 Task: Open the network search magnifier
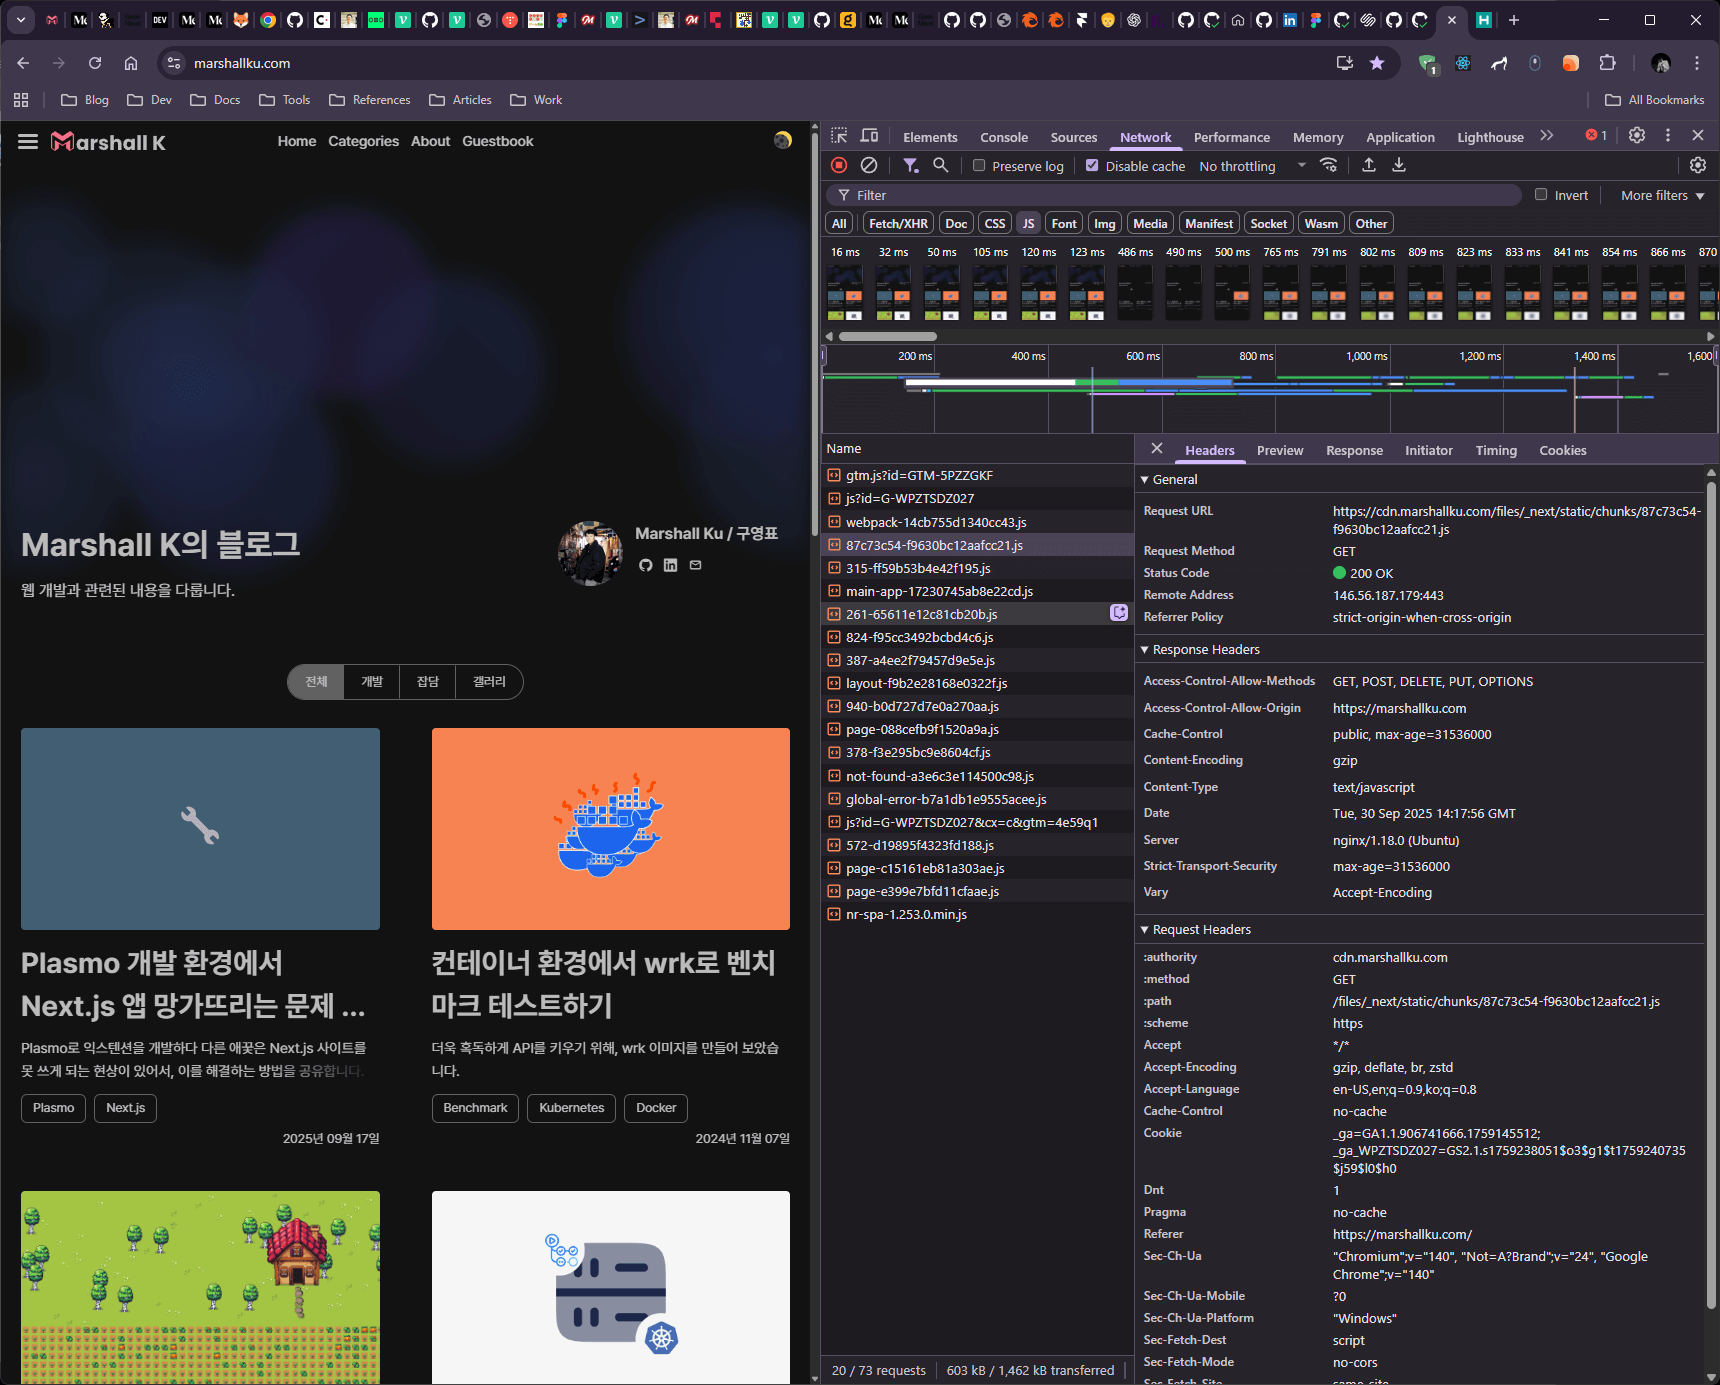(x=940, y=166)
